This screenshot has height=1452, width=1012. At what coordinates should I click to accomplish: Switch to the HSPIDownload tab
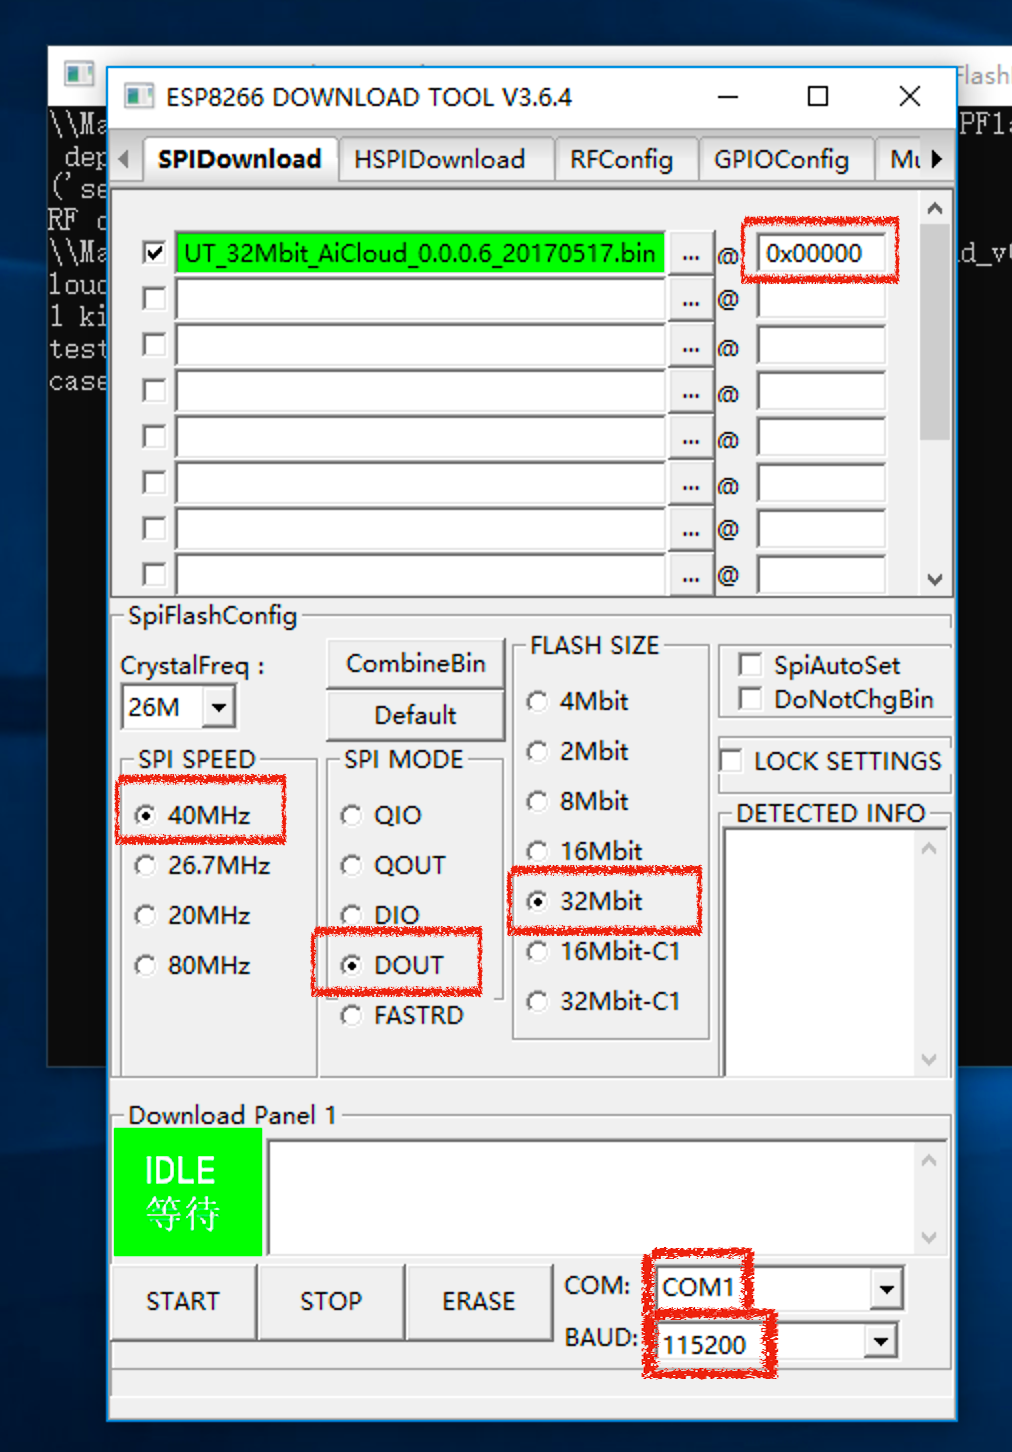click(x=439, y=160)
